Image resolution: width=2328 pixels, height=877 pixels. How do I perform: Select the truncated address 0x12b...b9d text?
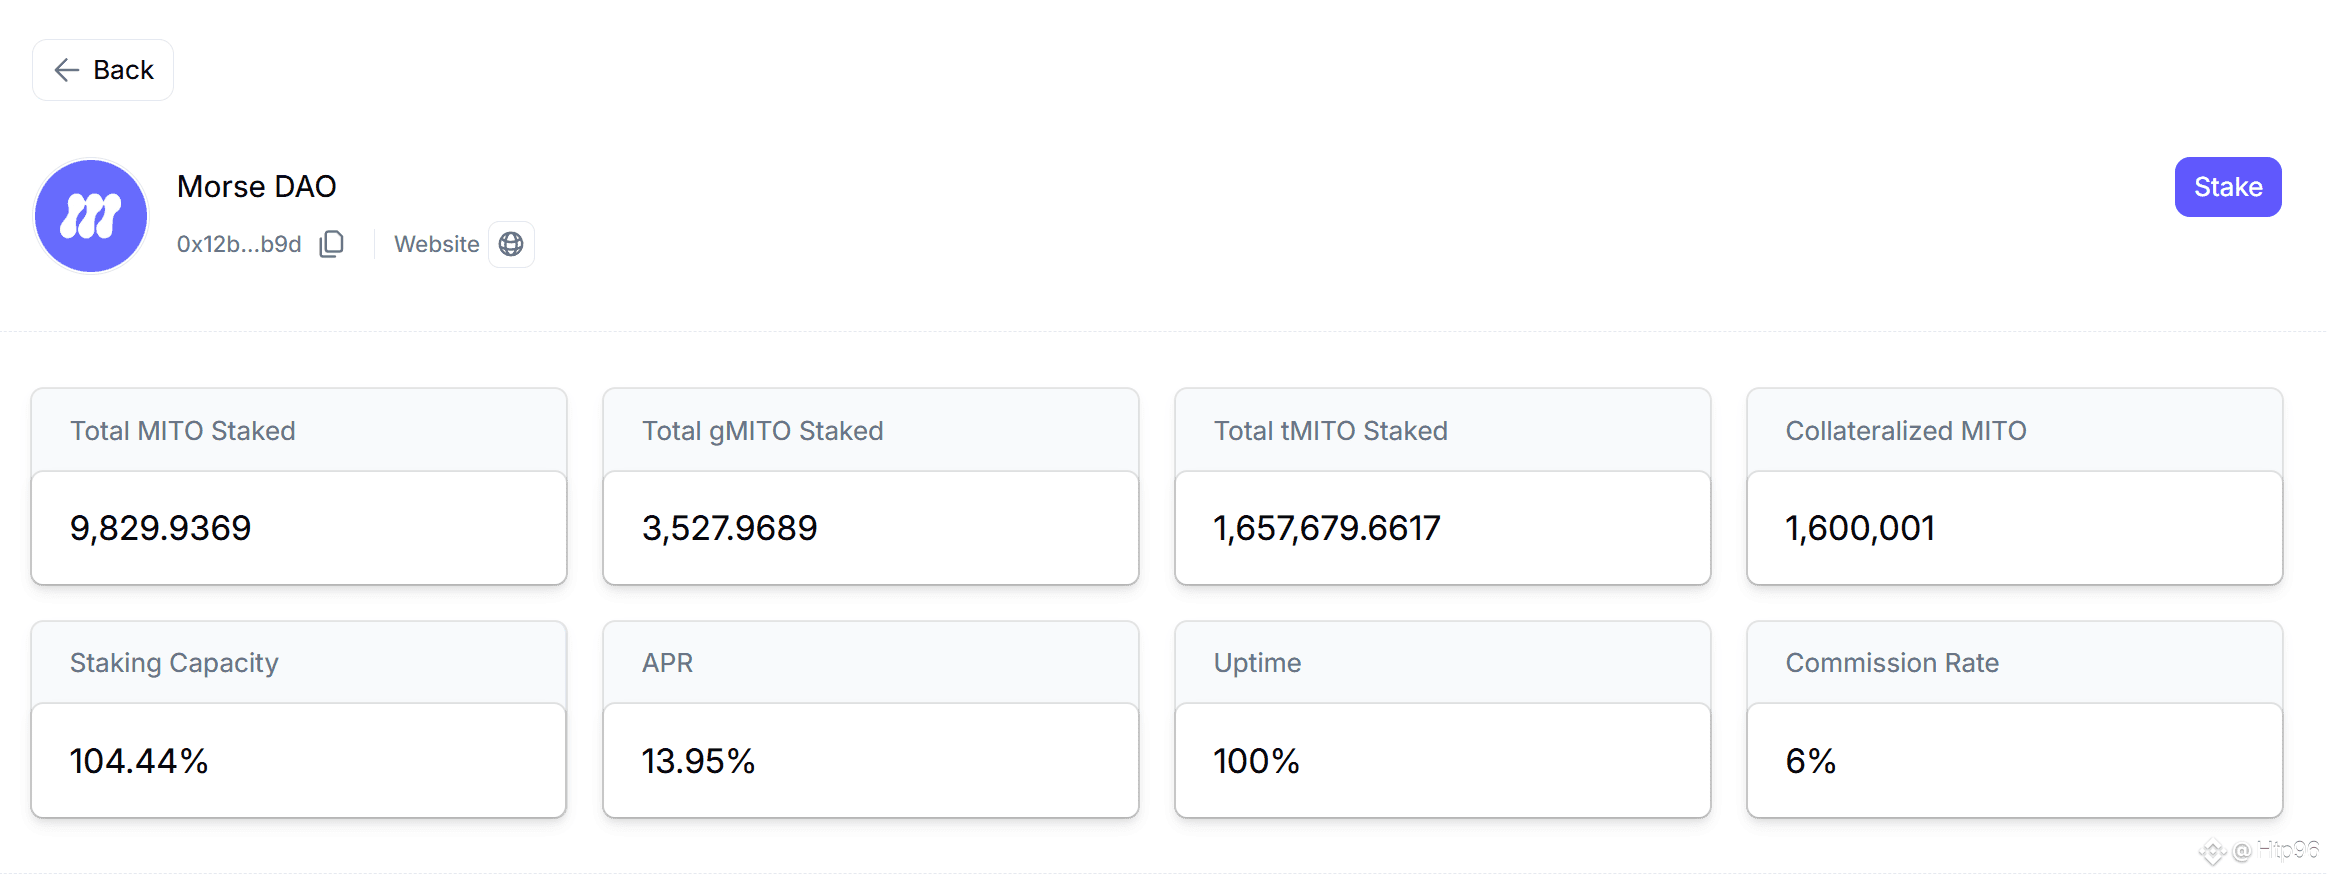239,244
